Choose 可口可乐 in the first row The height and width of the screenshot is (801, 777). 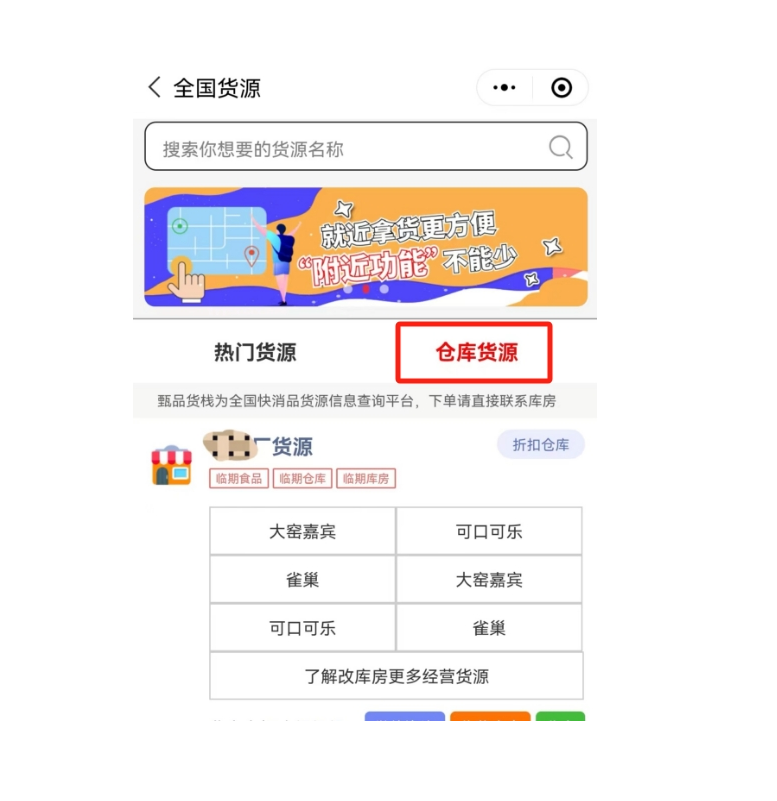coord(489,531)
